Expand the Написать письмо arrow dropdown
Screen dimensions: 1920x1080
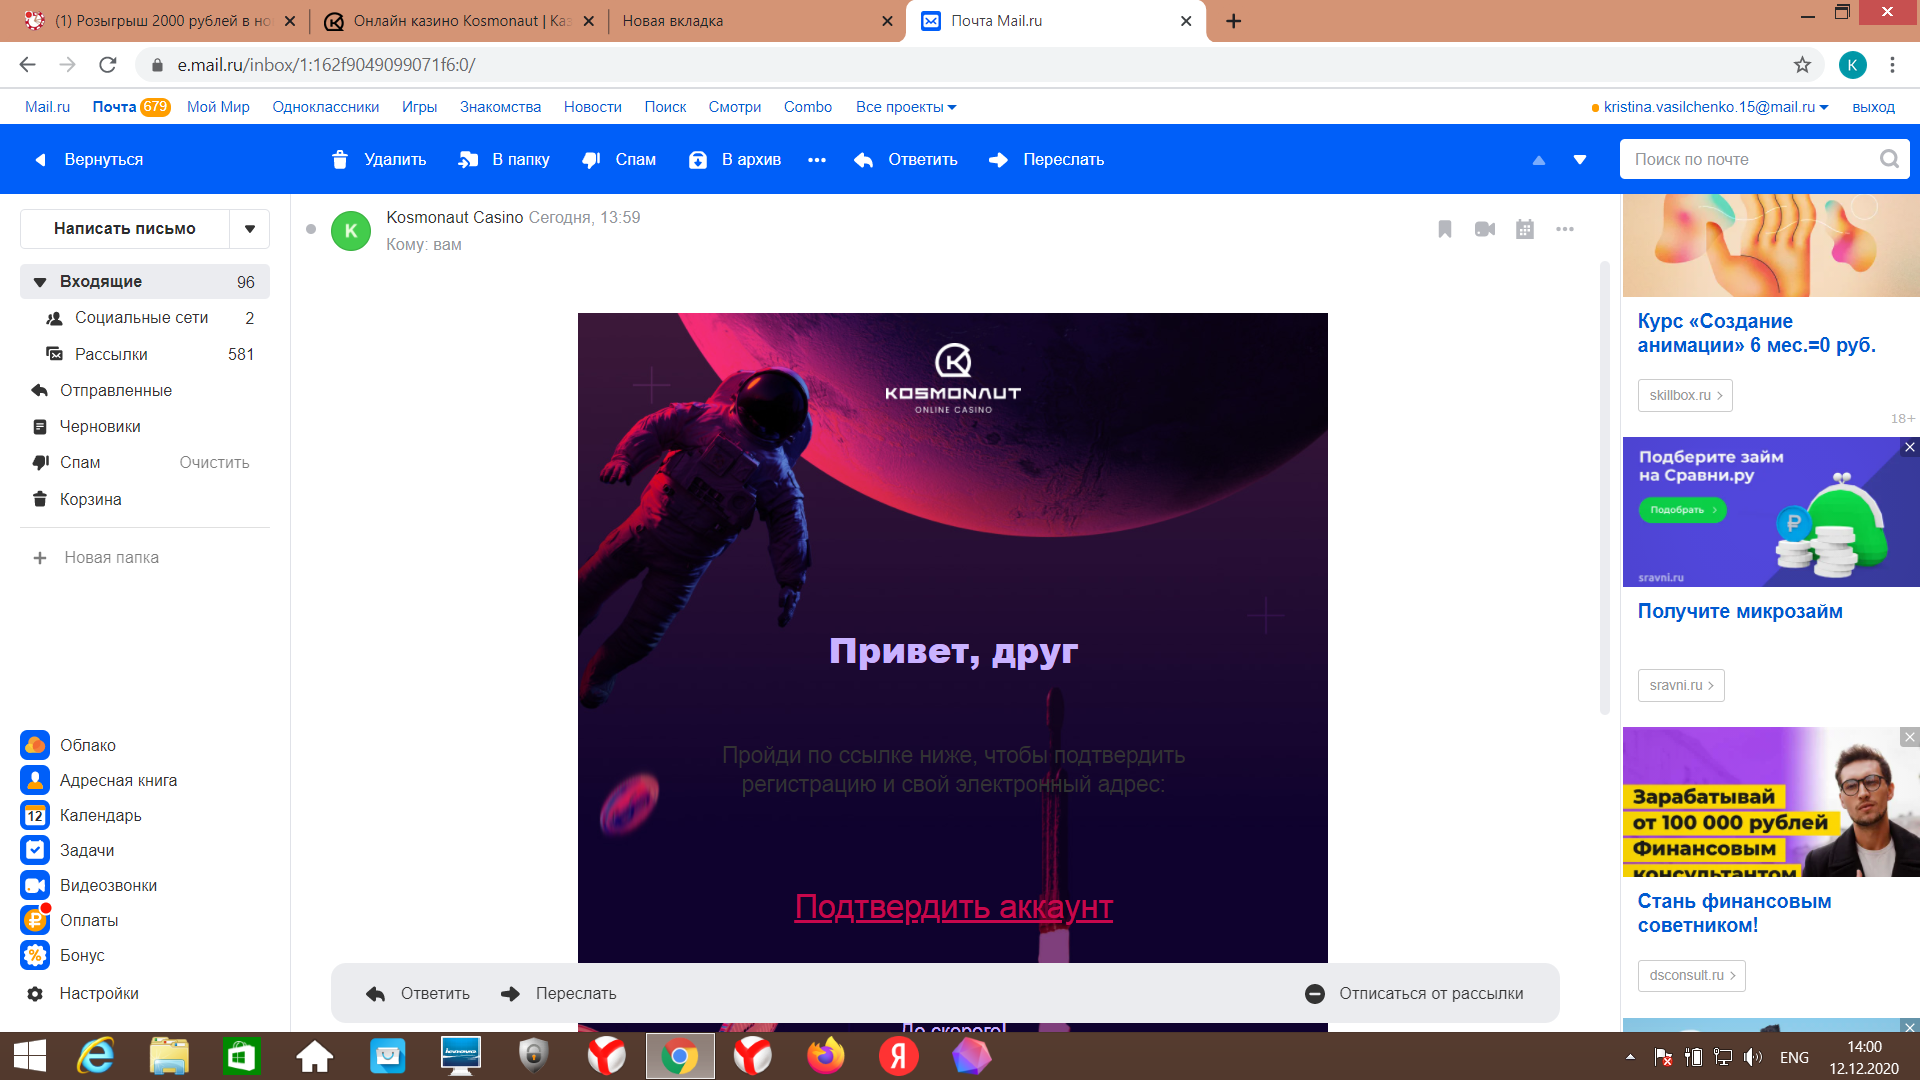[250, 228]
